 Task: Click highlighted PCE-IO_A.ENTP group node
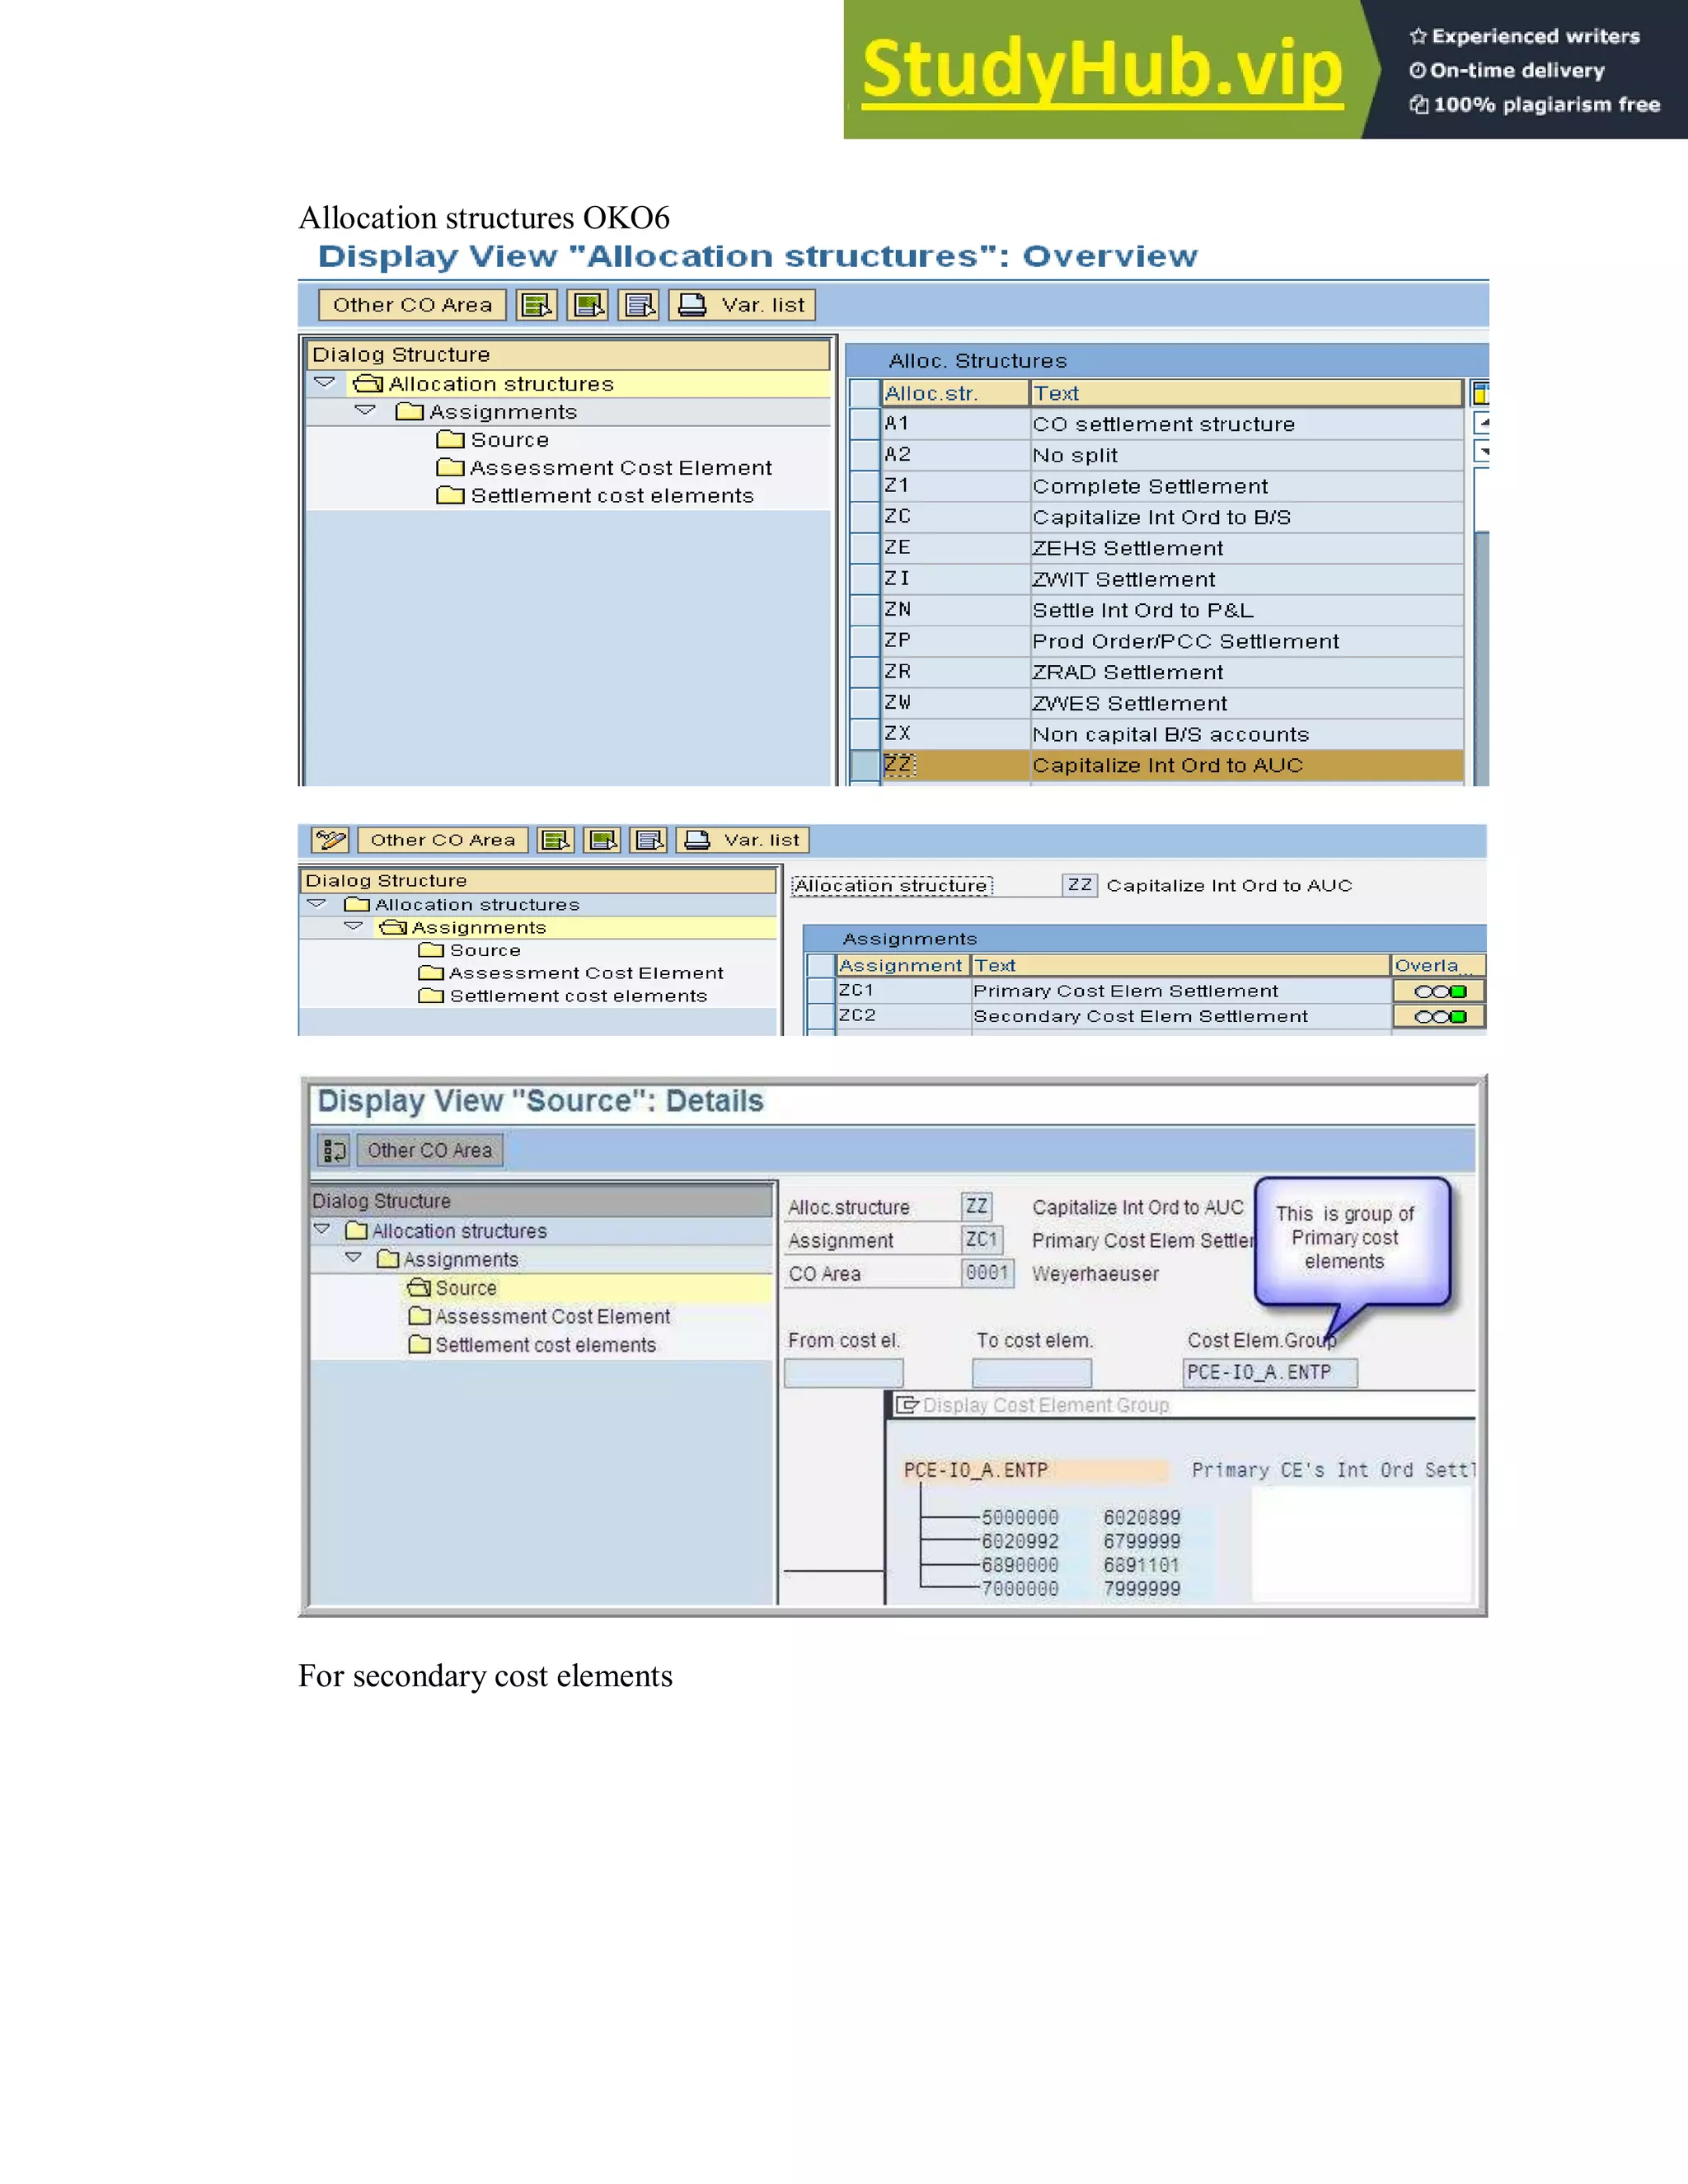[1035, 1470]
